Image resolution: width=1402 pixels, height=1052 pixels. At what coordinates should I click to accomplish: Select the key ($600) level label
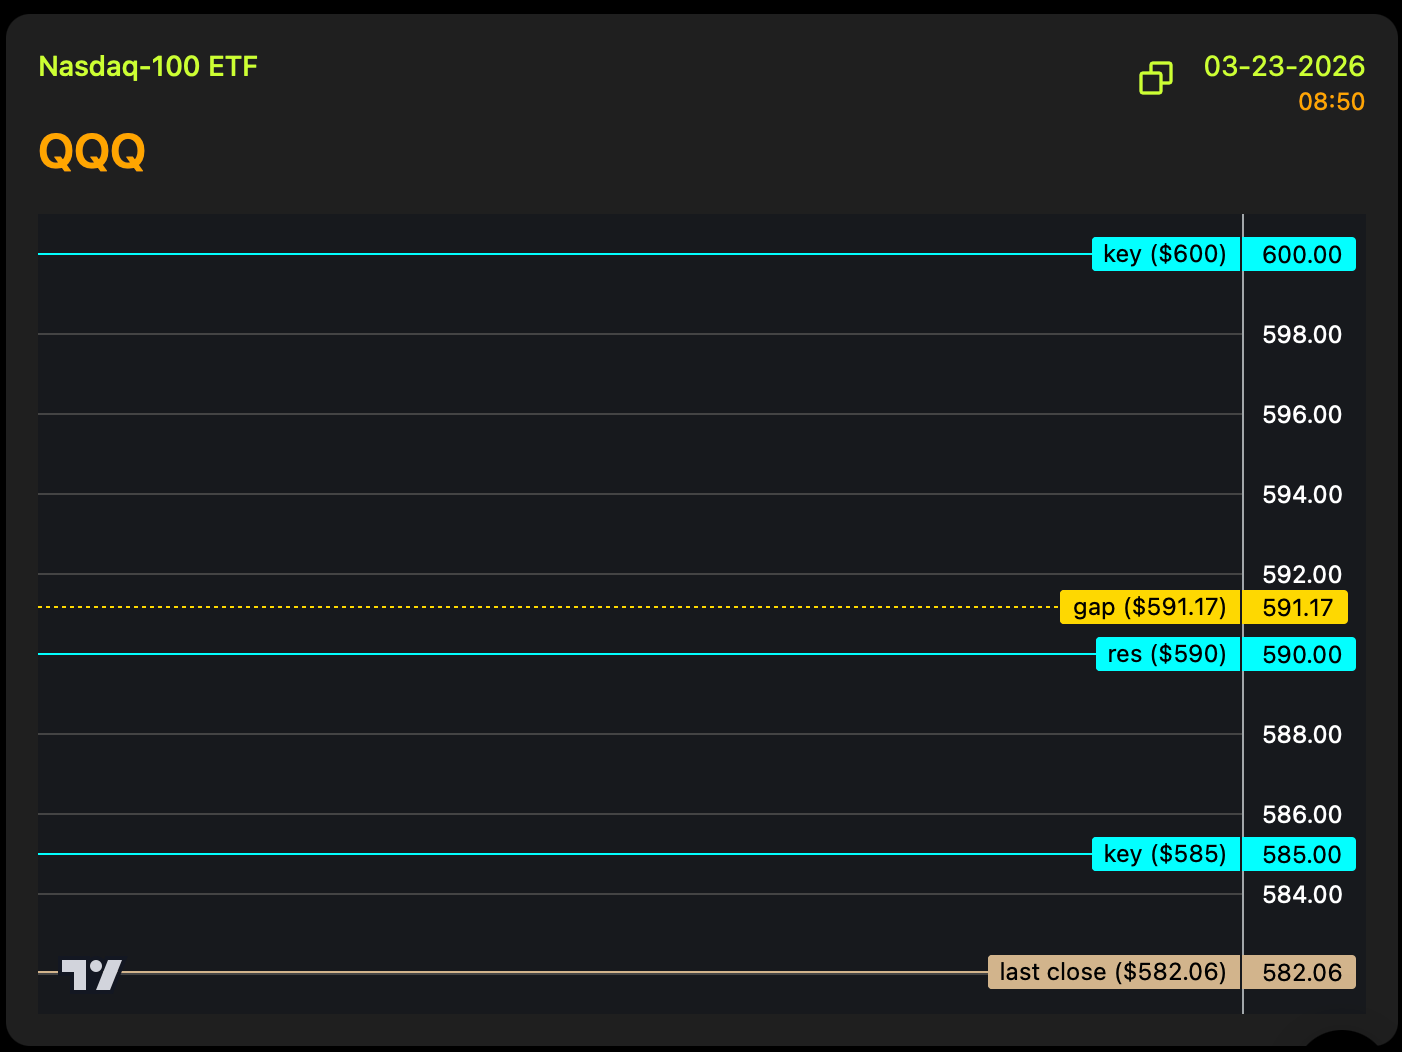(1165, 254)
